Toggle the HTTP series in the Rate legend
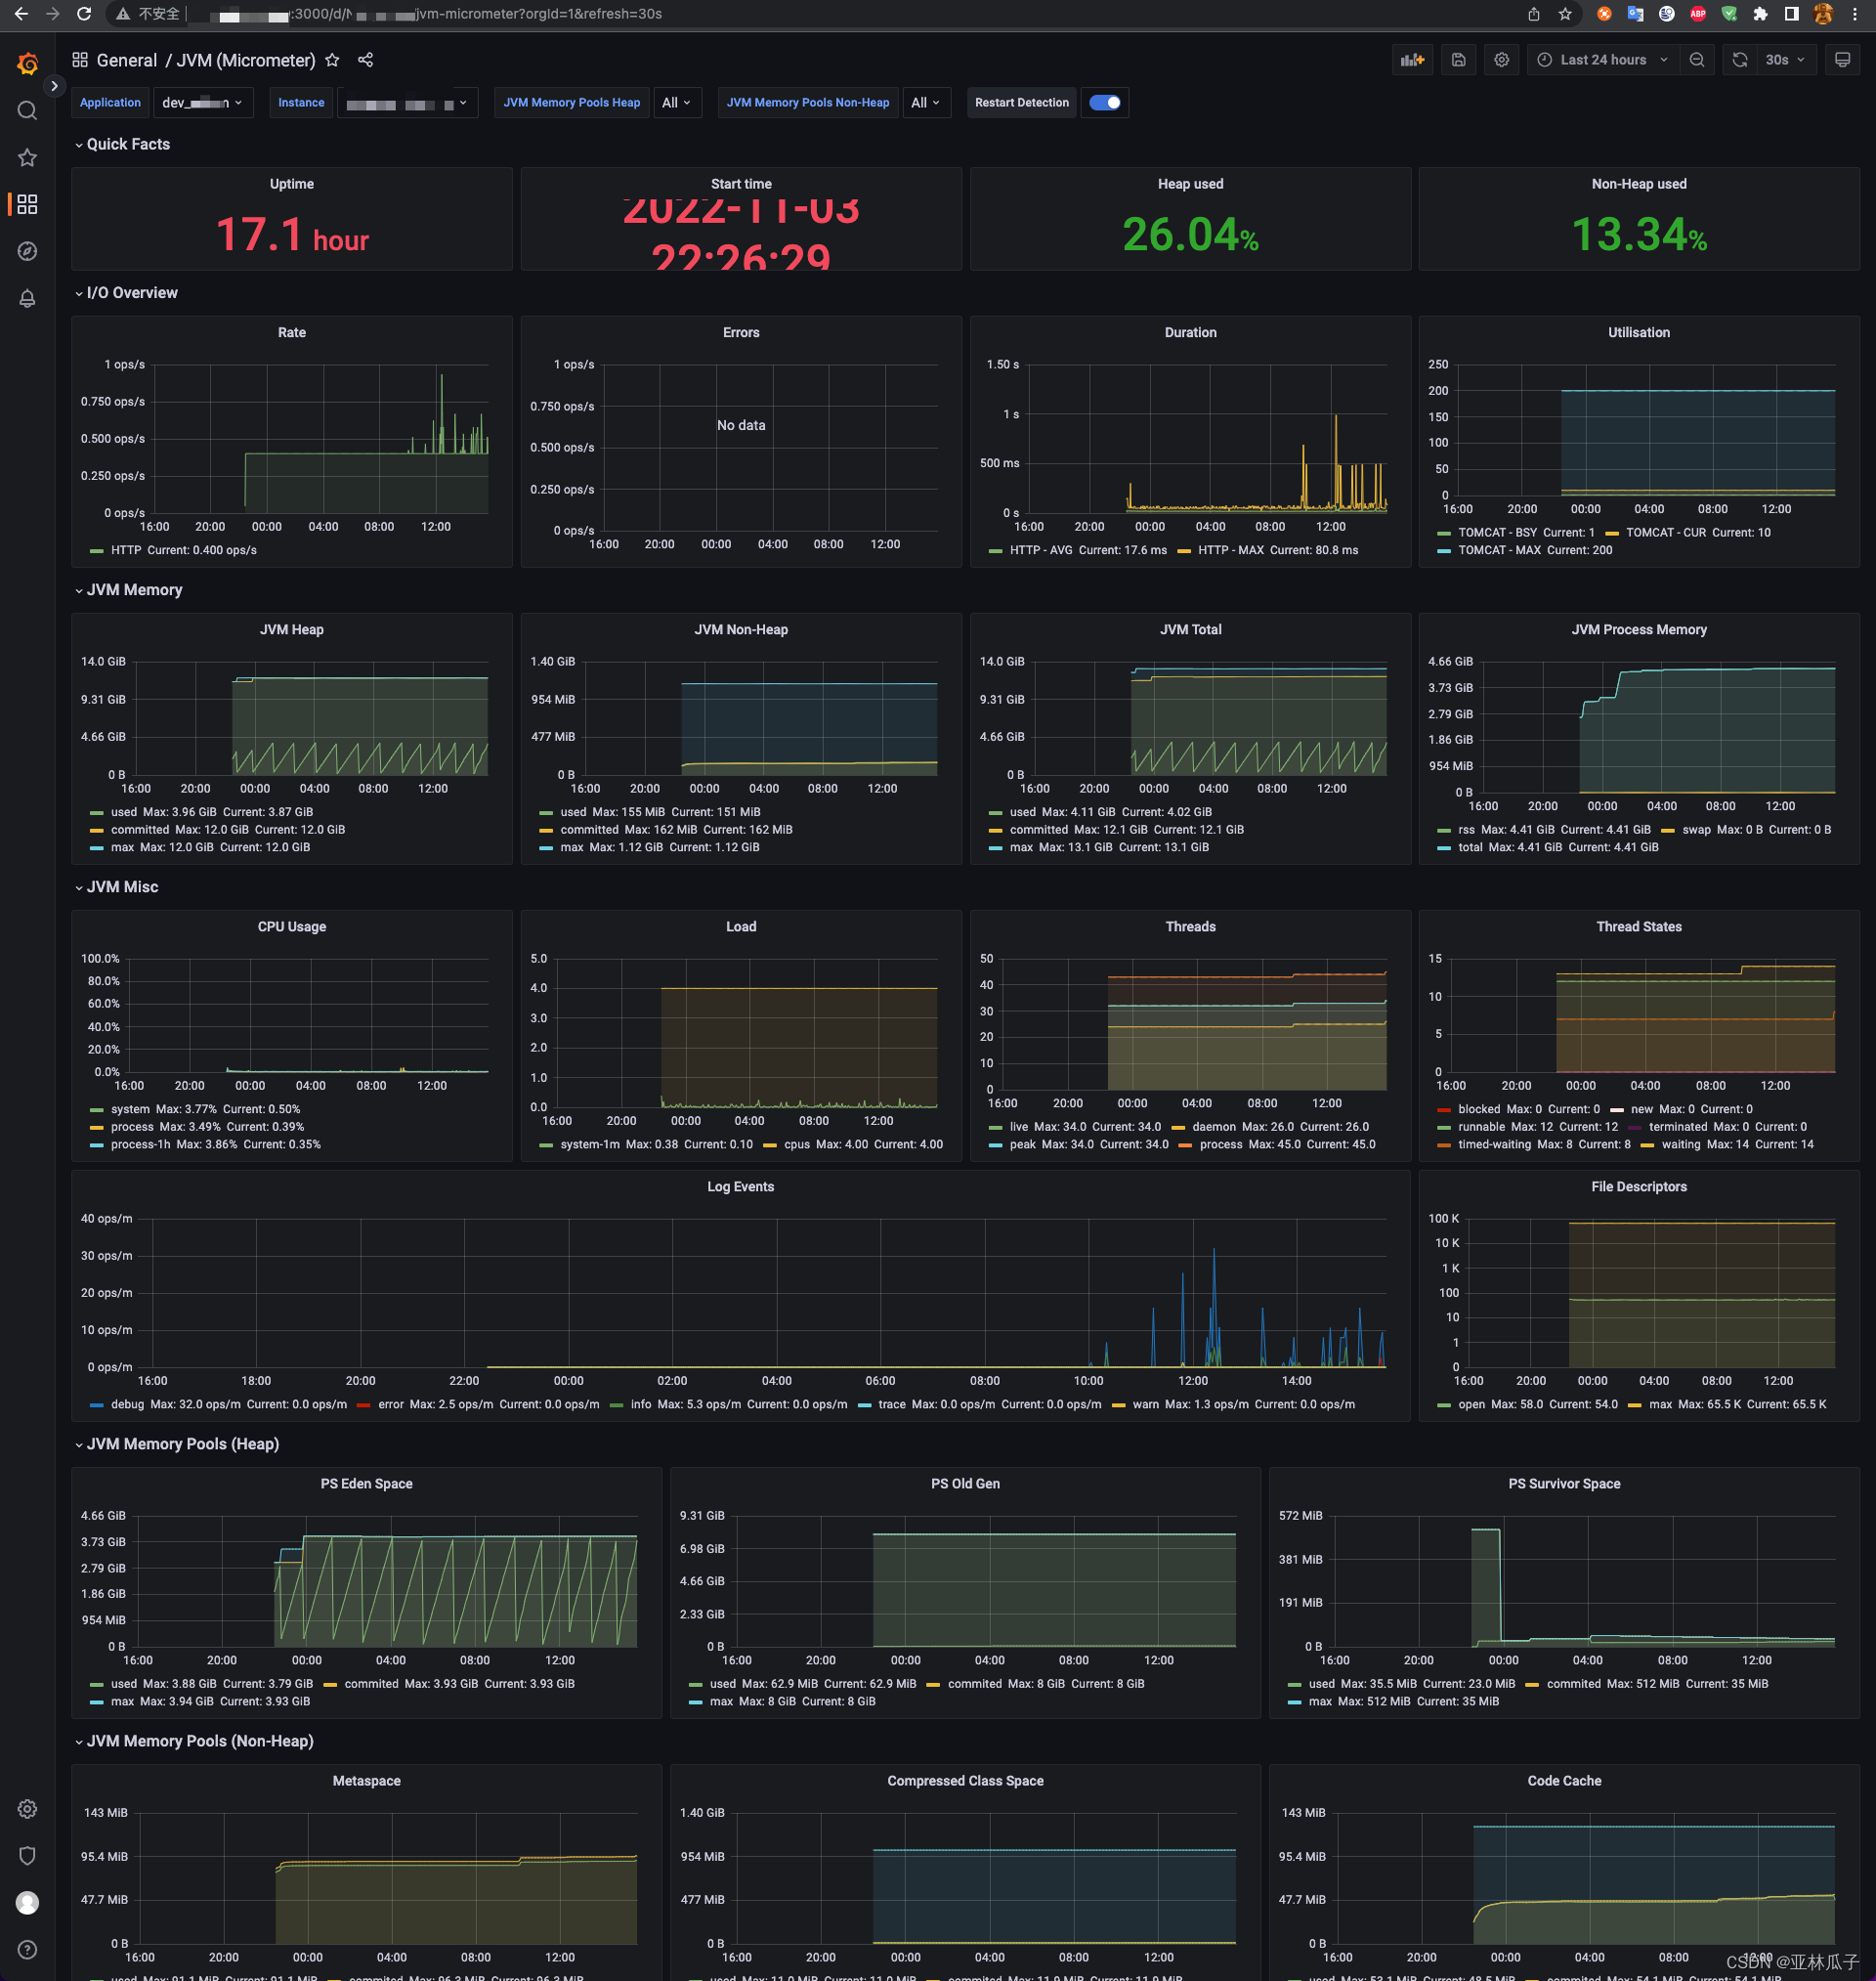The height and width of the screenshot is (1981, 1876). [x=125, y=550]
